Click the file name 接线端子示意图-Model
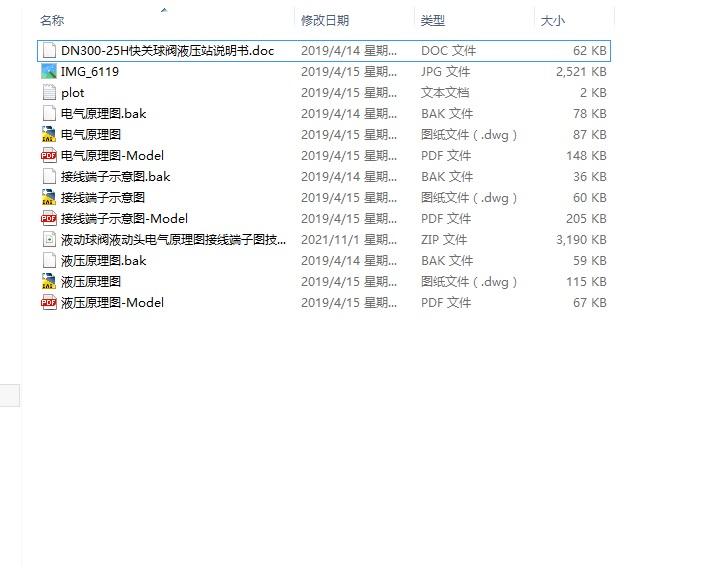This screenshot has height=566, width=706. pos(124,219)
